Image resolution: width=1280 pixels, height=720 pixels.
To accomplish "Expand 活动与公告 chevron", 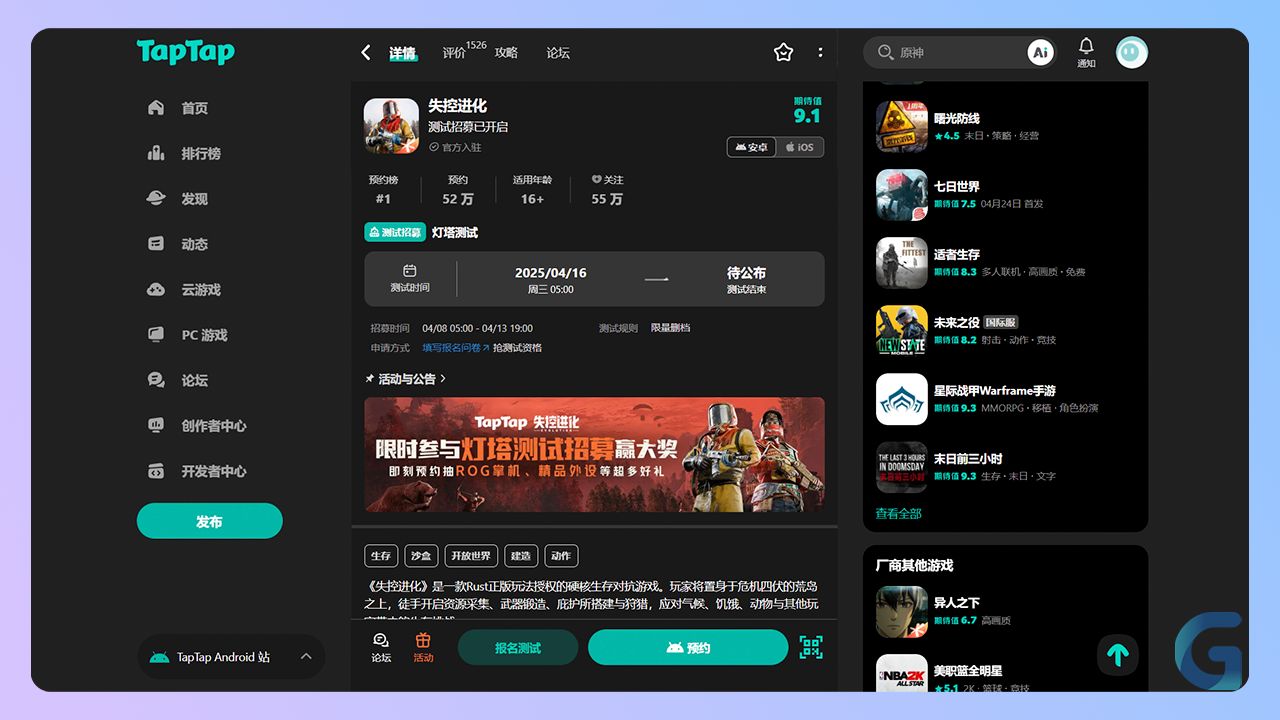I will coord(443,379).
